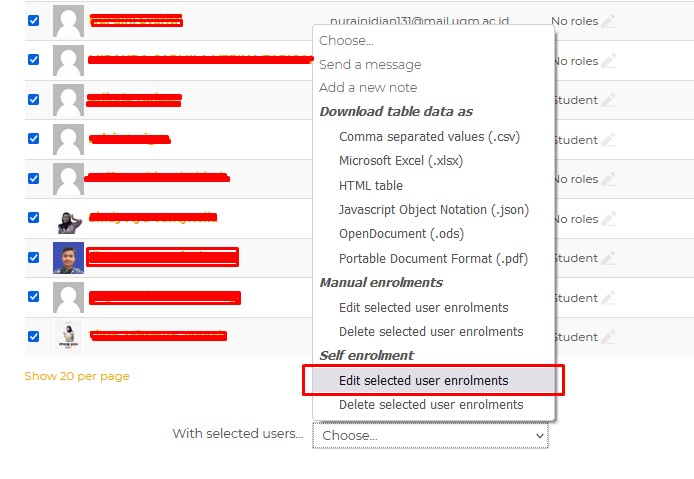Choose 'Send a message' from the dropdown list

coord(370,64)
